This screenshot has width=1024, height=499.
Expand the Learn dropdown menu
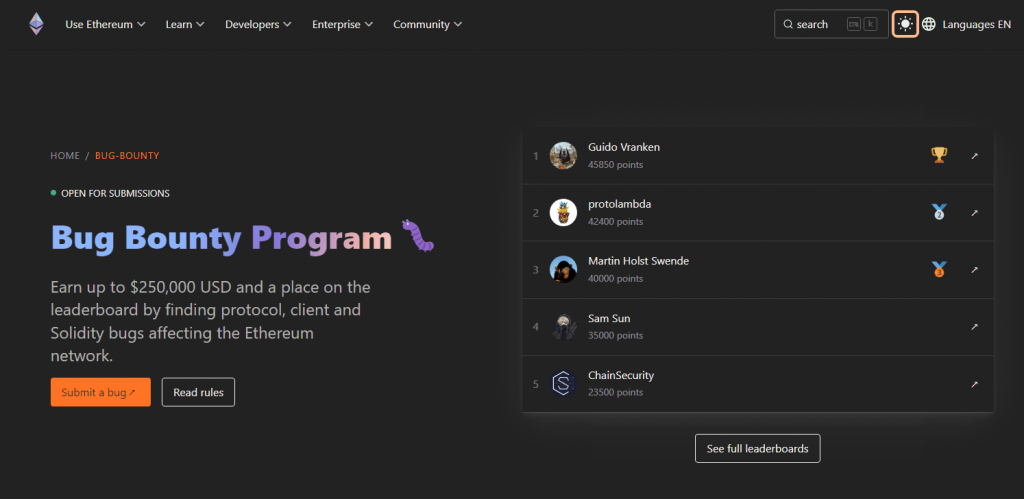pyautogui.click(x=185, y=24)
